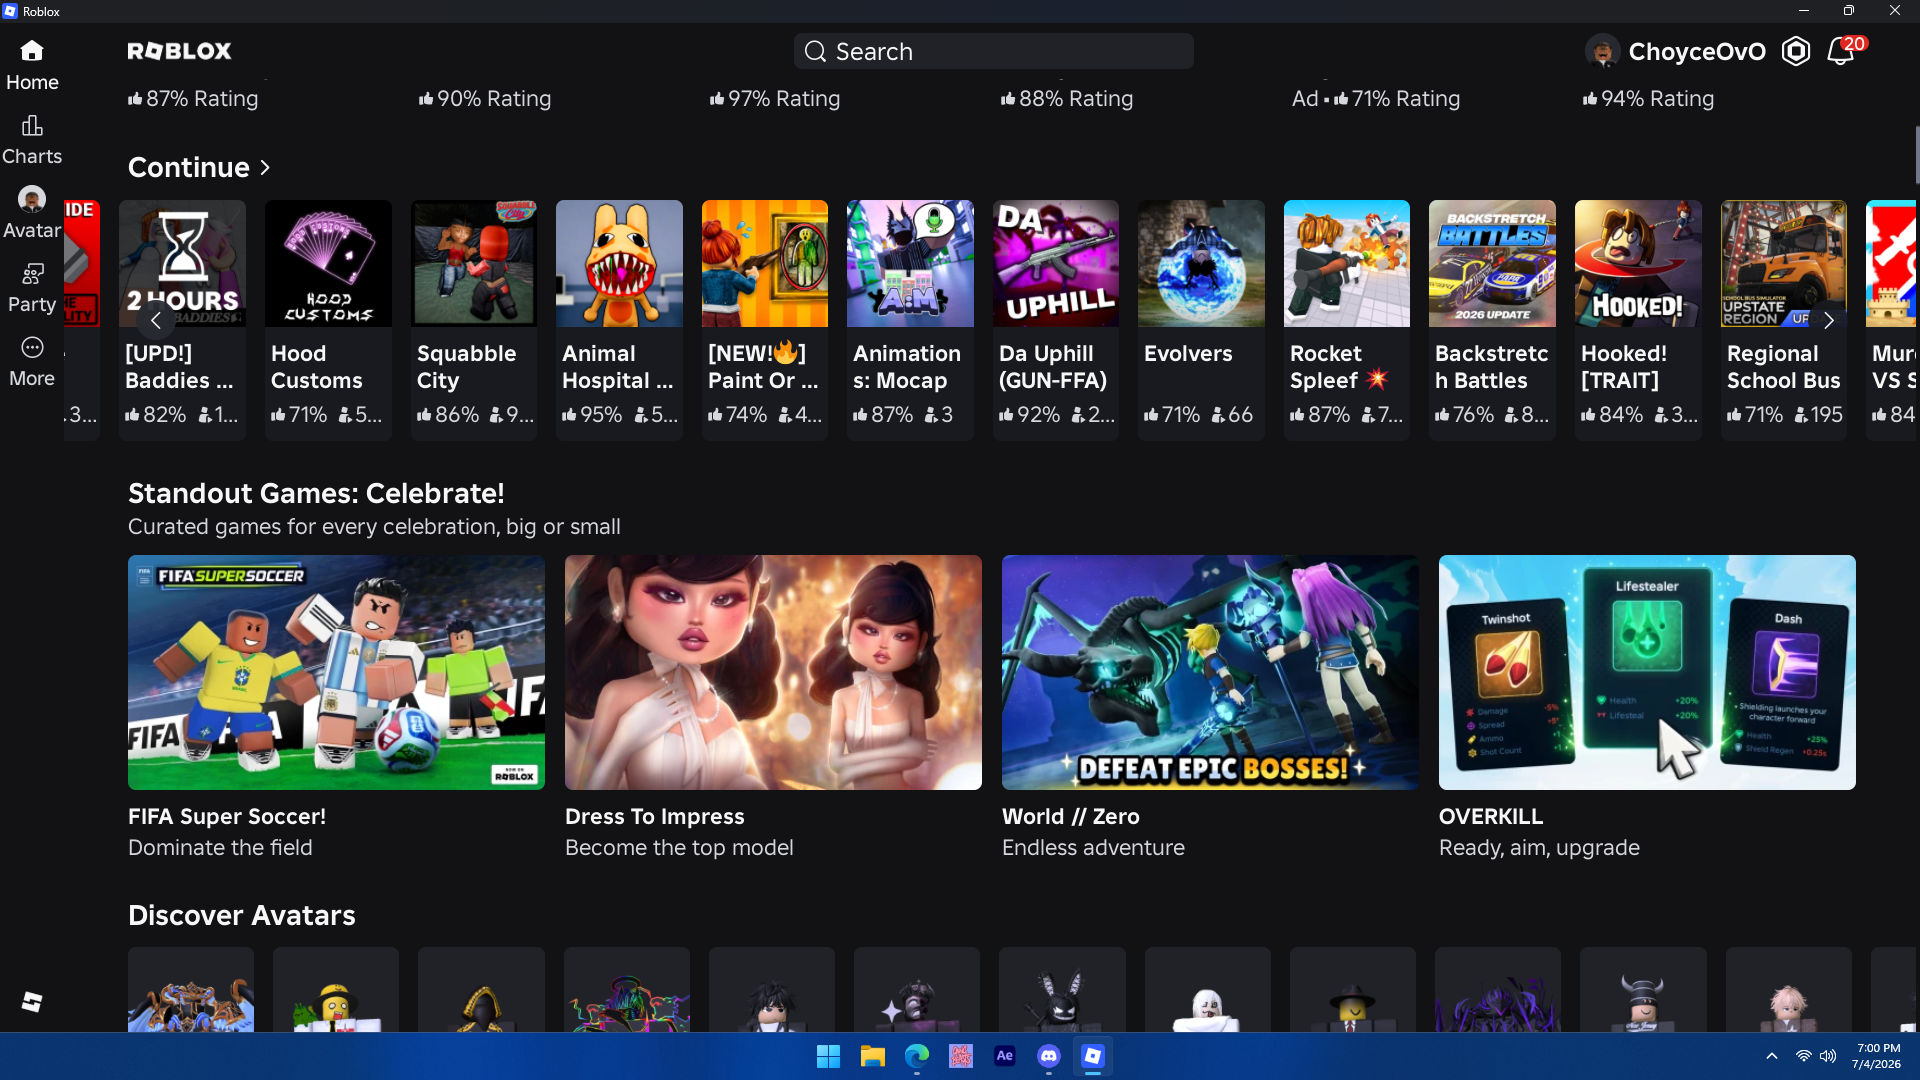This screenshot has width=1920, height=1080.
Task: Open World // Zero banner
Action: pyautogui.click(x=1210, y=672)
